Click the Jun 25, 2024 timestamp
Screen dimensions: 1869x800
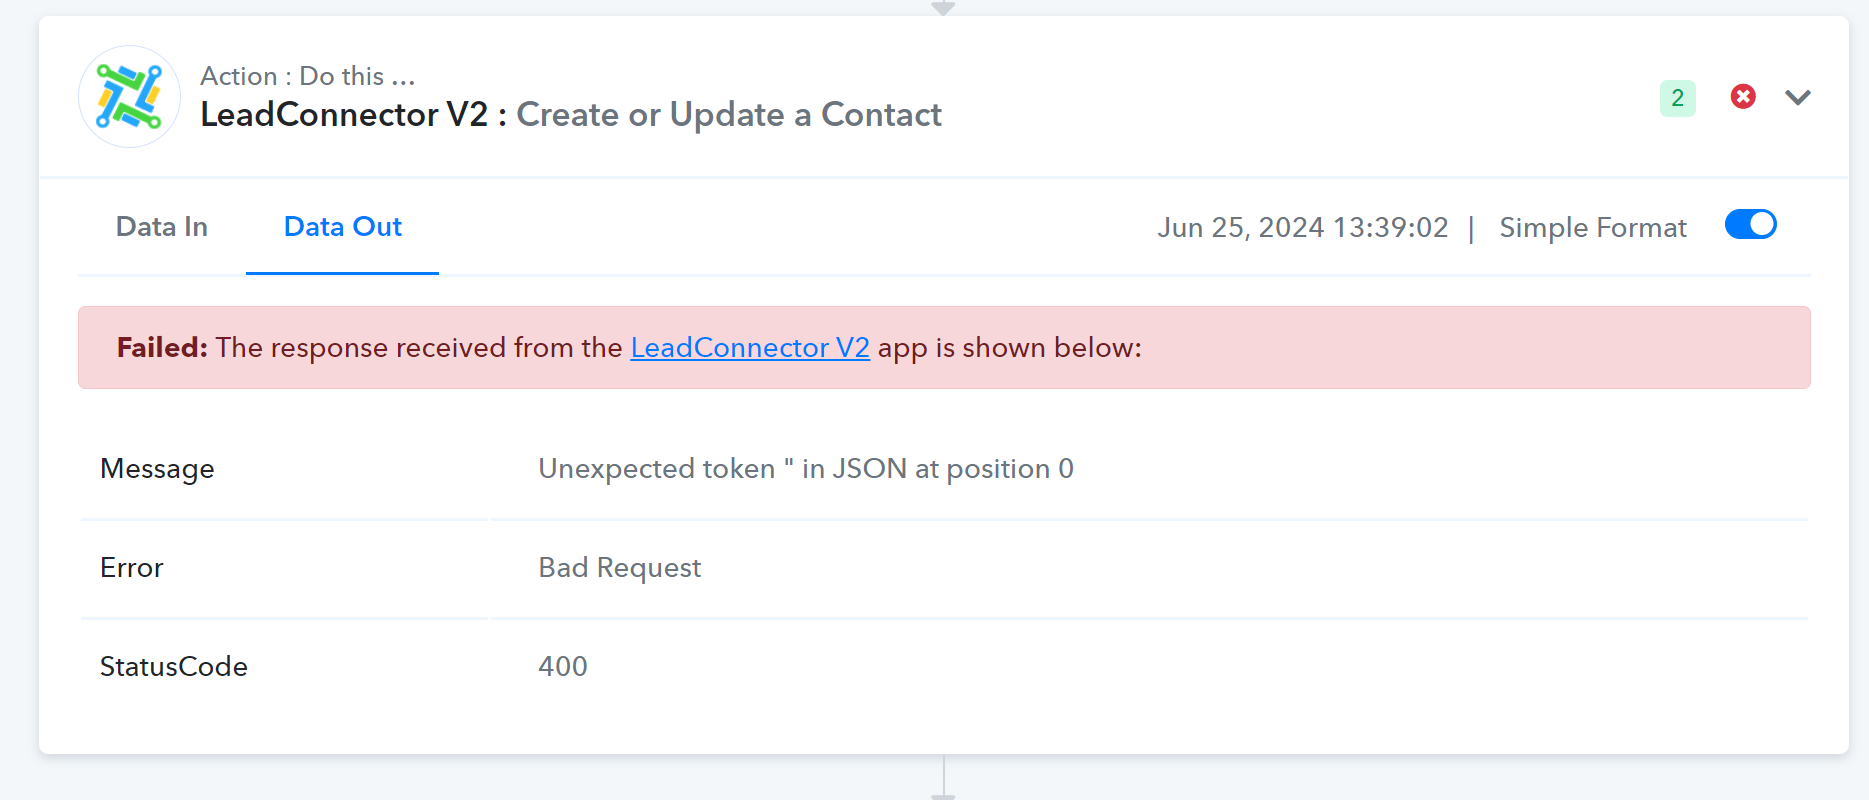coord(1302,228)
